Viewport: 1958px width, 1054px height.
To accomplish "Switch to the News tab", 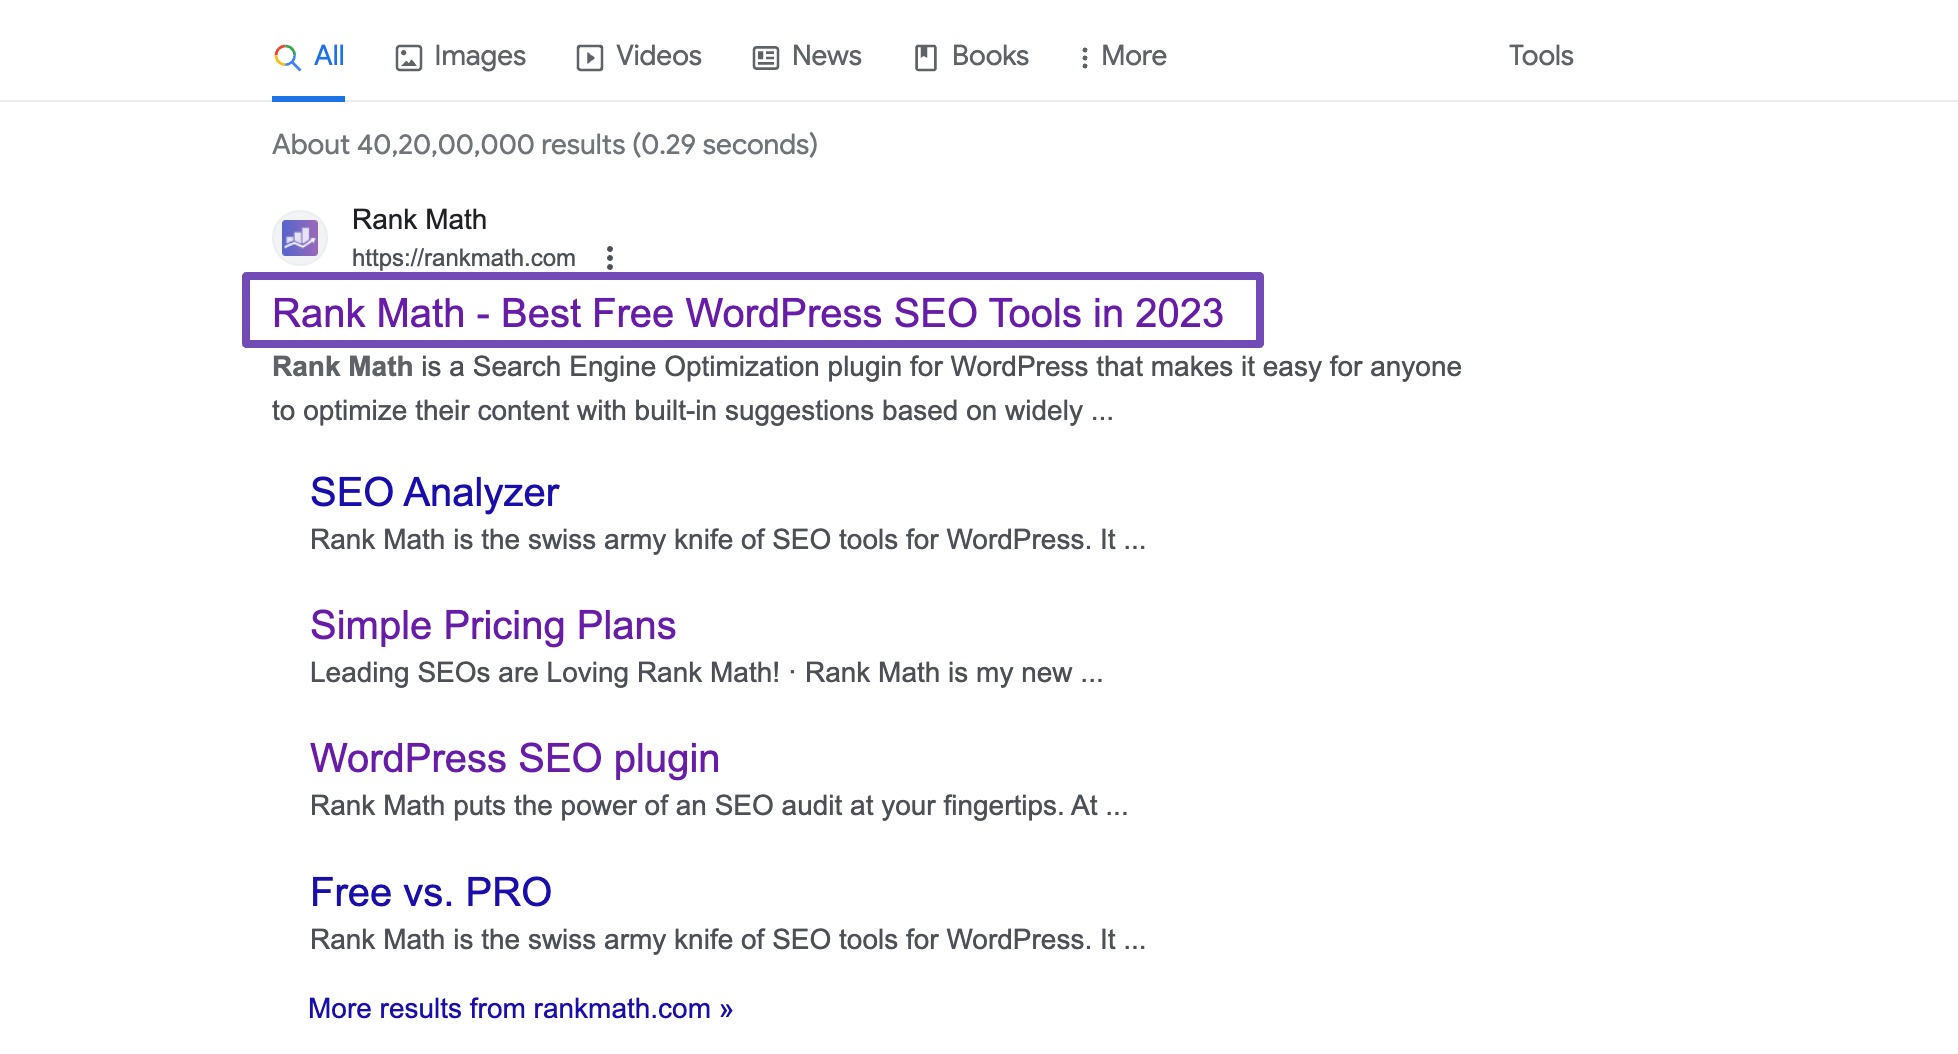I will coord(806,56).
